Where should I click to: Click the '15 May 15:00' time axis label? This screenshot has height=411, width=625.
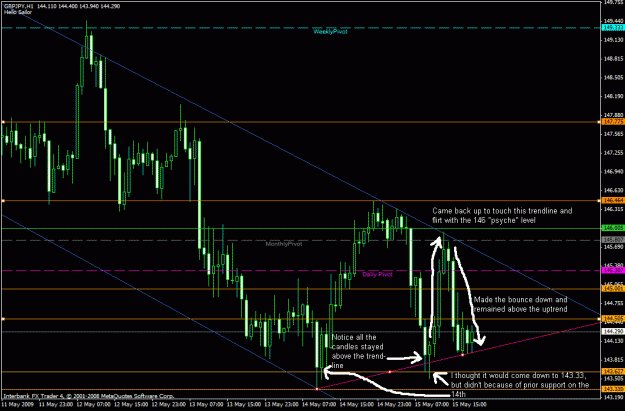(468, 404)
